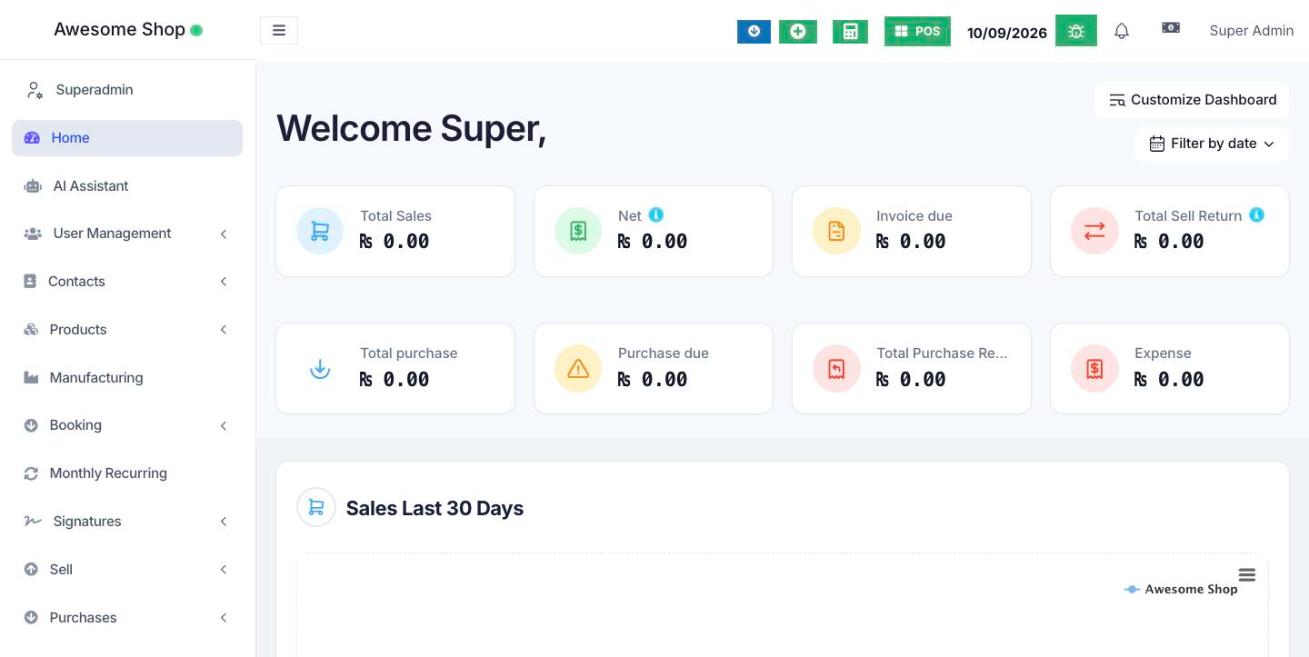Expand the Sell submenu arrow

coord(224,570)
